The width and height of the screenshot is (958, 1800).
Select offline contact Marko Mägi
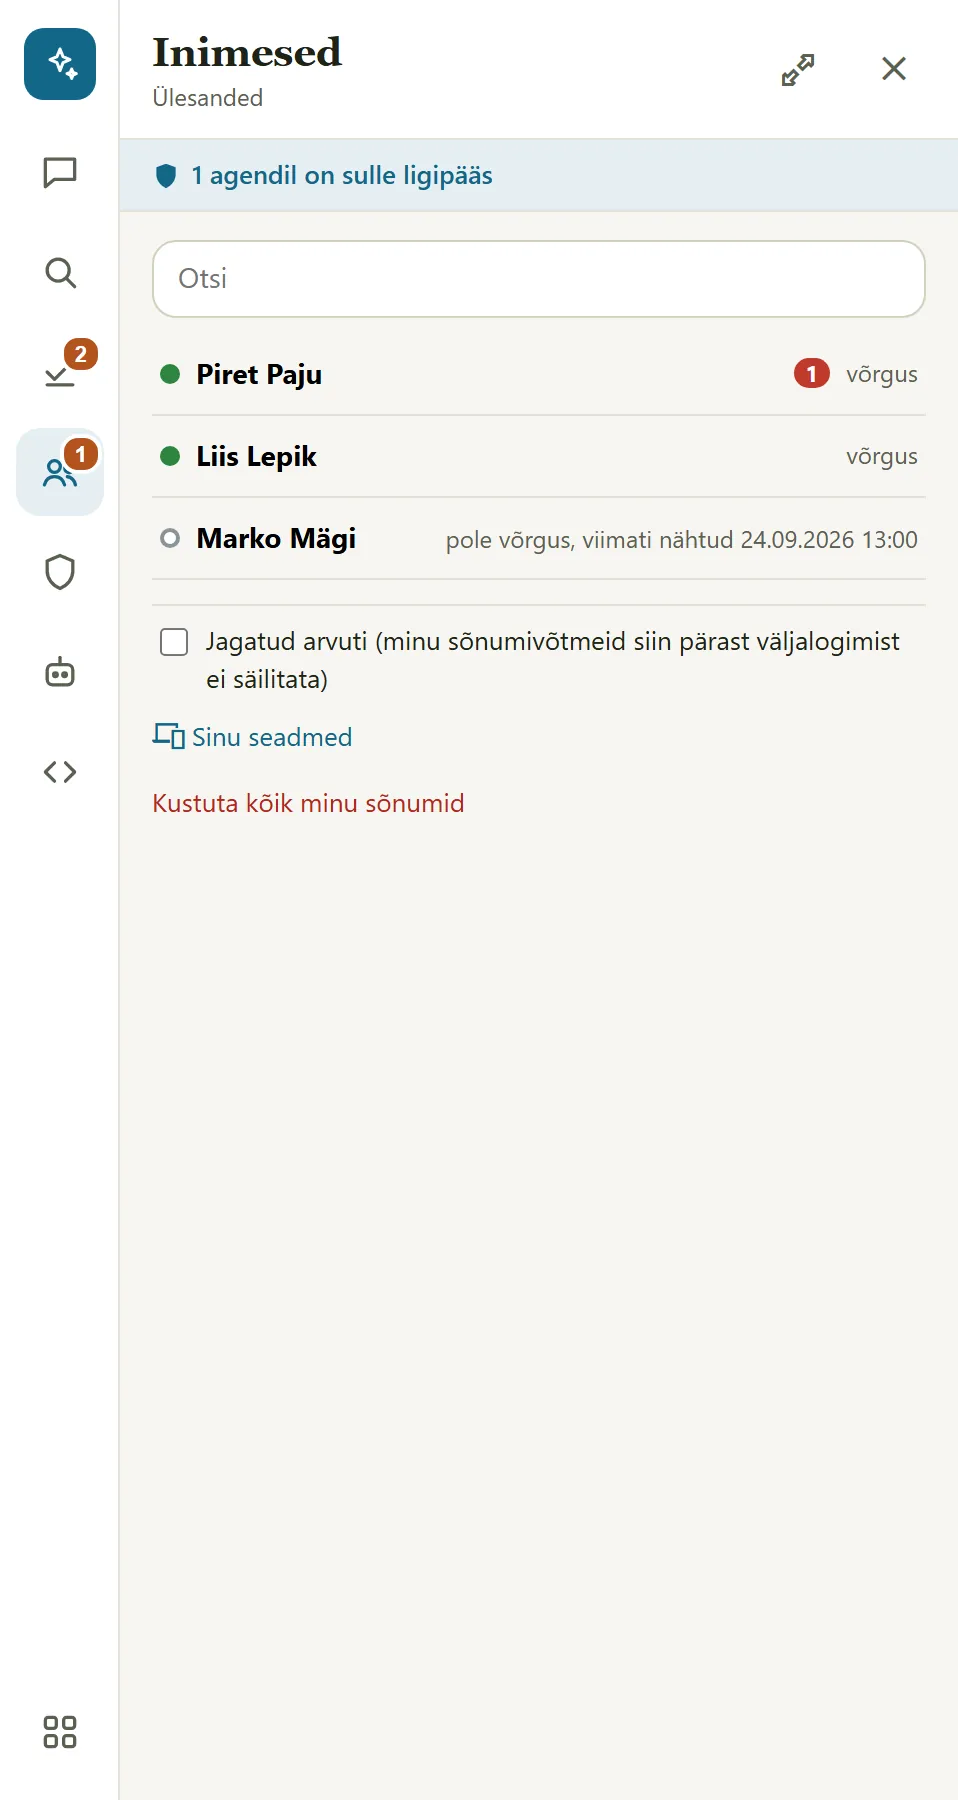coord(539,538)
